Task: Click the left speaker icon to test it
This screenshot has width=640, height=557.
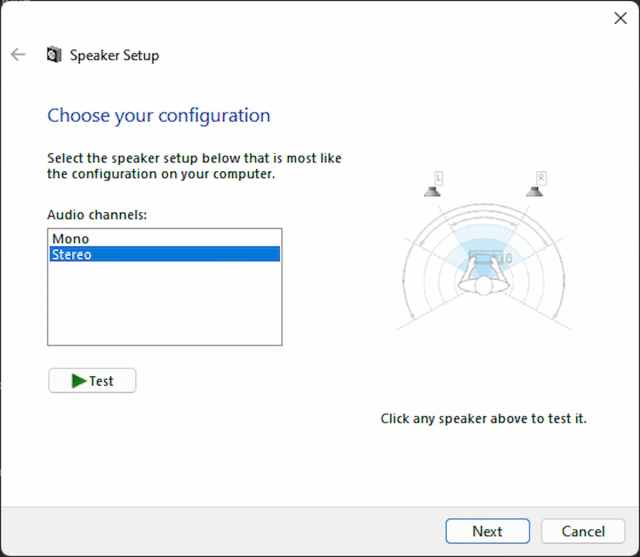Action: [433, 189]
